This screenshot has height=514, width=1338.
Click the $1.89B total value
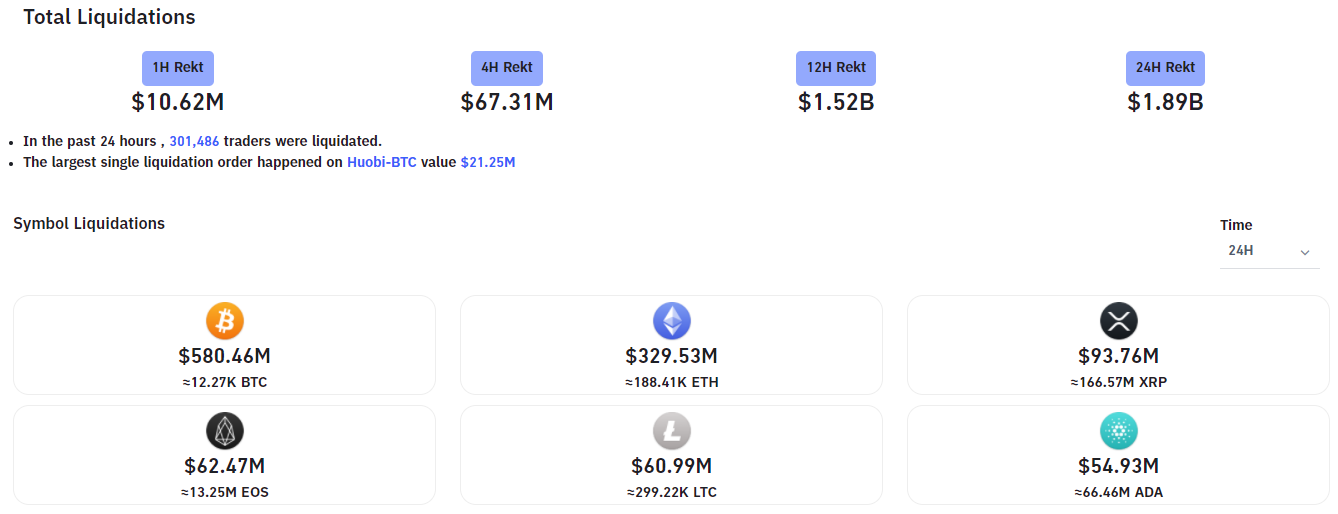(1165, 102)
